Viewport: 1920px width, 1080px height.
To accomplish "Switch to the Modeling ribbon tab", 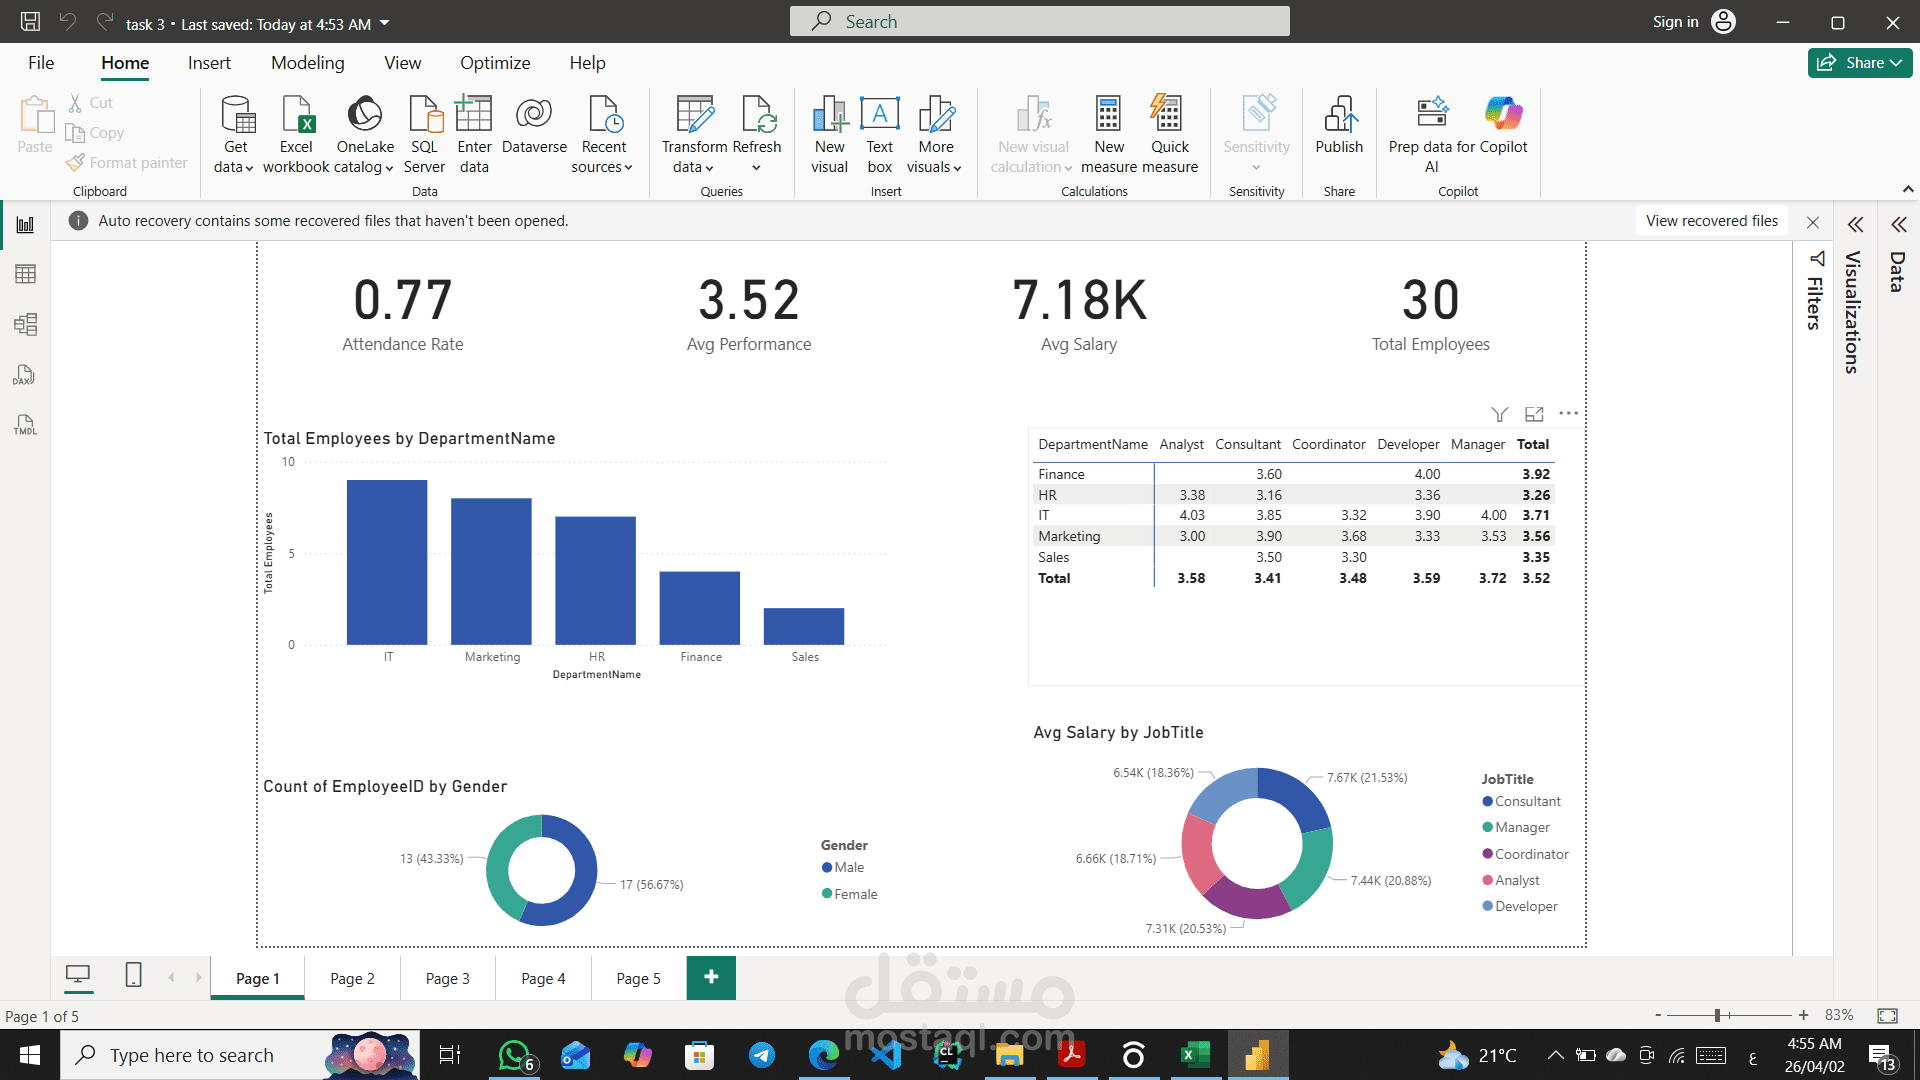I will tap(307, 62).
